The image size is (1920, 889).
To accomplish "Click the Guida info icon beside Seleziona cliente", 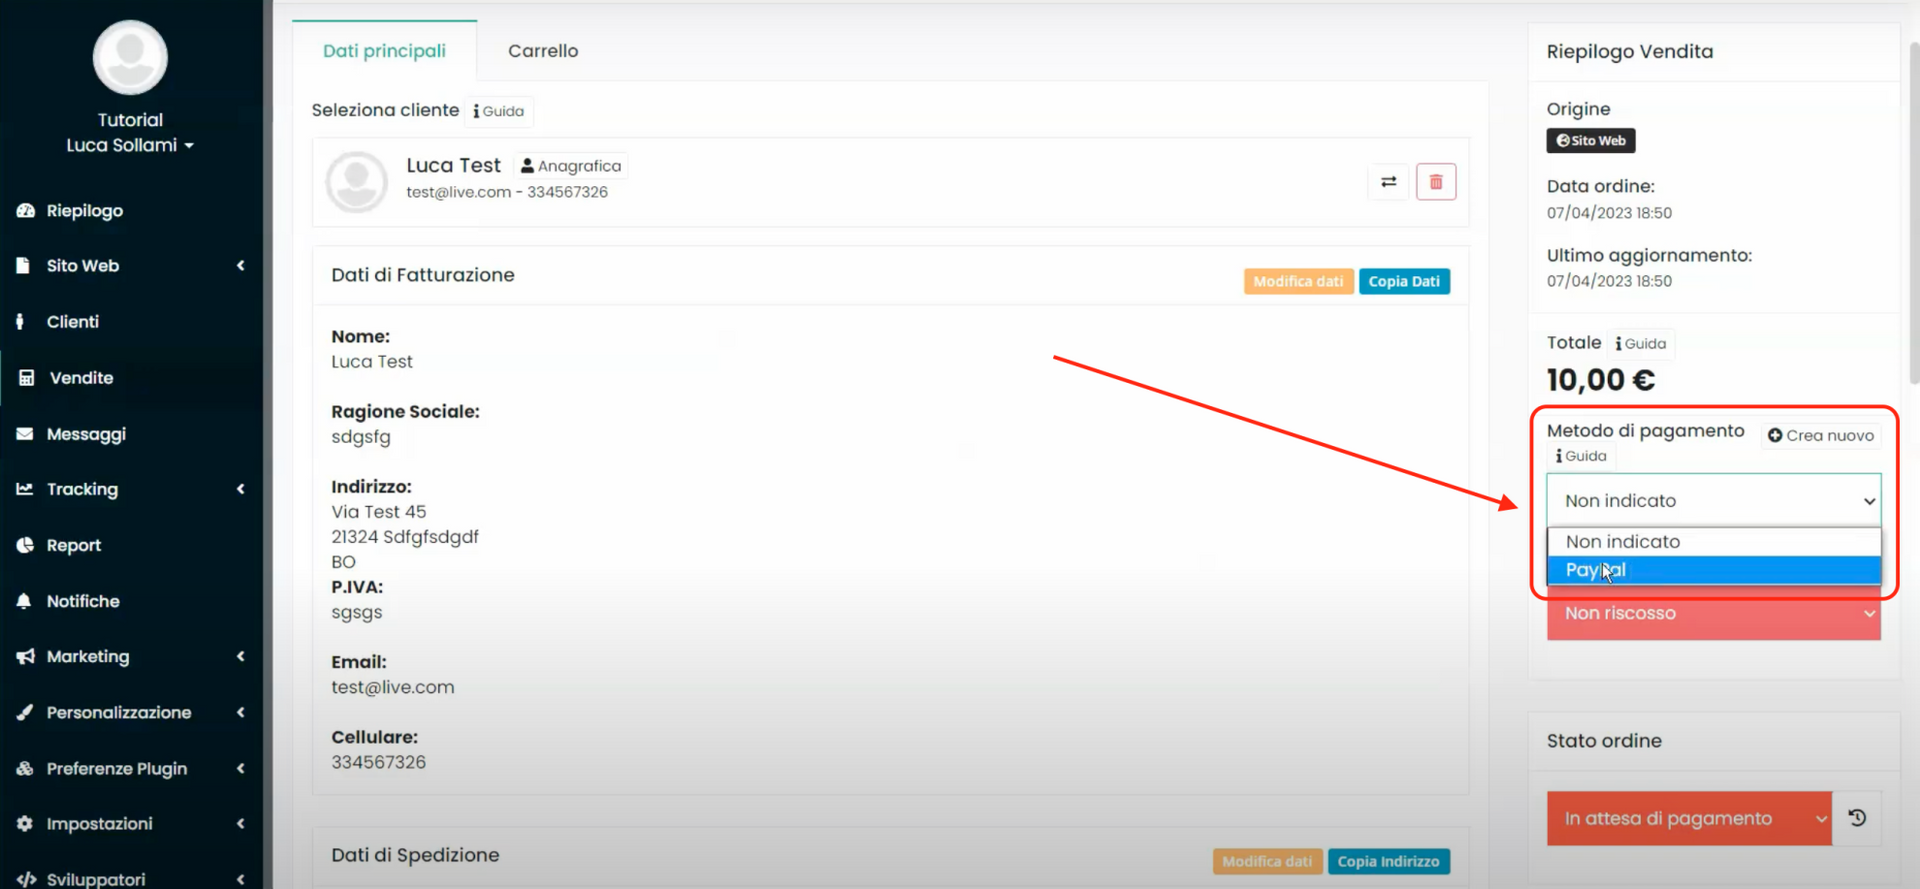I will [x=499, y=111].
